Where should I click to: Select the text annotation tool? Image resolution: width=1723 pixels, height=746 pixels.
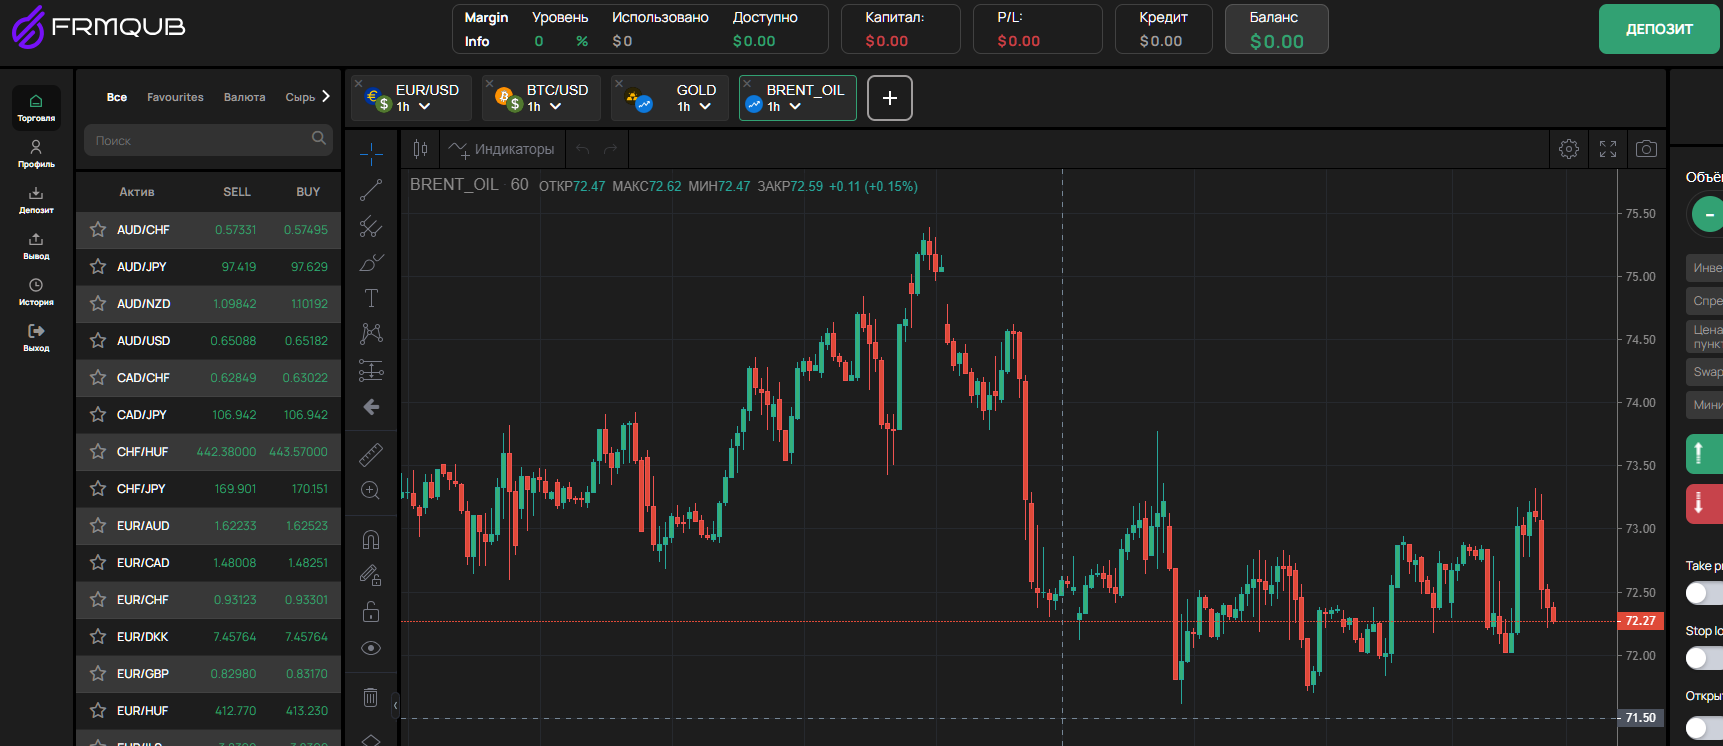pyautogui.click(x=371, y=298)
